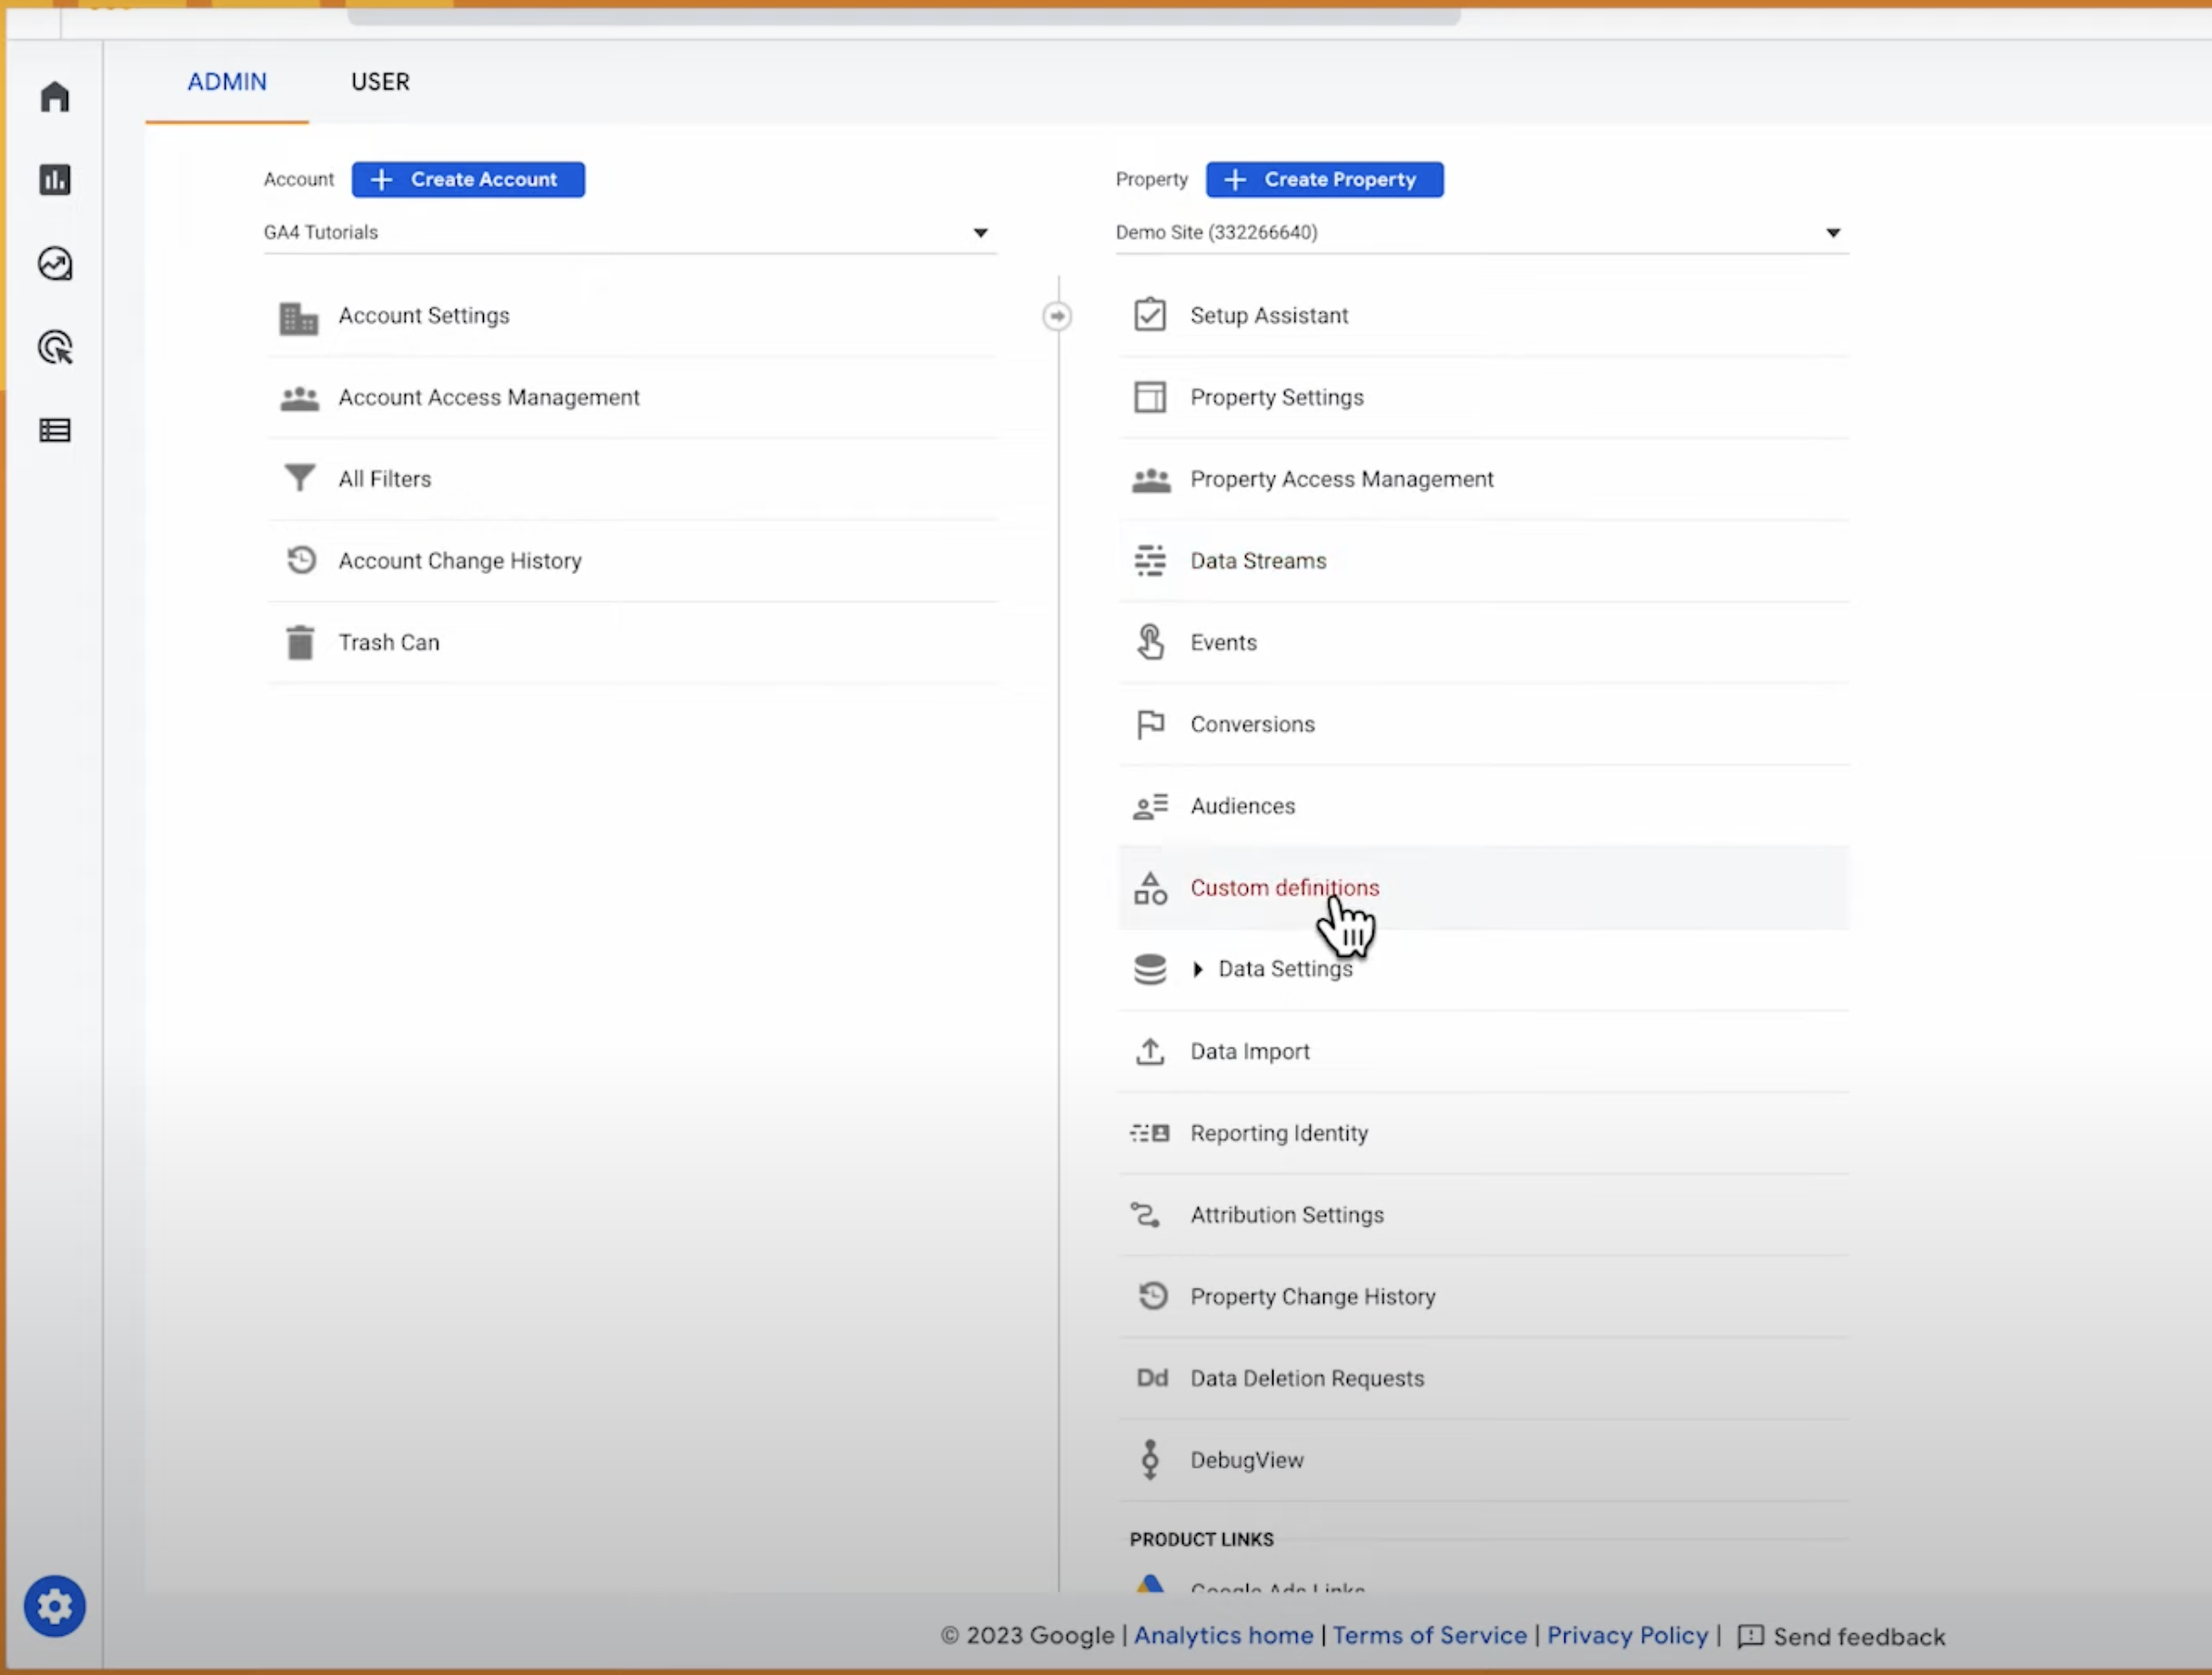Click the All Filters funnel icon
The width and height of the screenshot is (2212, 1675).
point(300,479)
